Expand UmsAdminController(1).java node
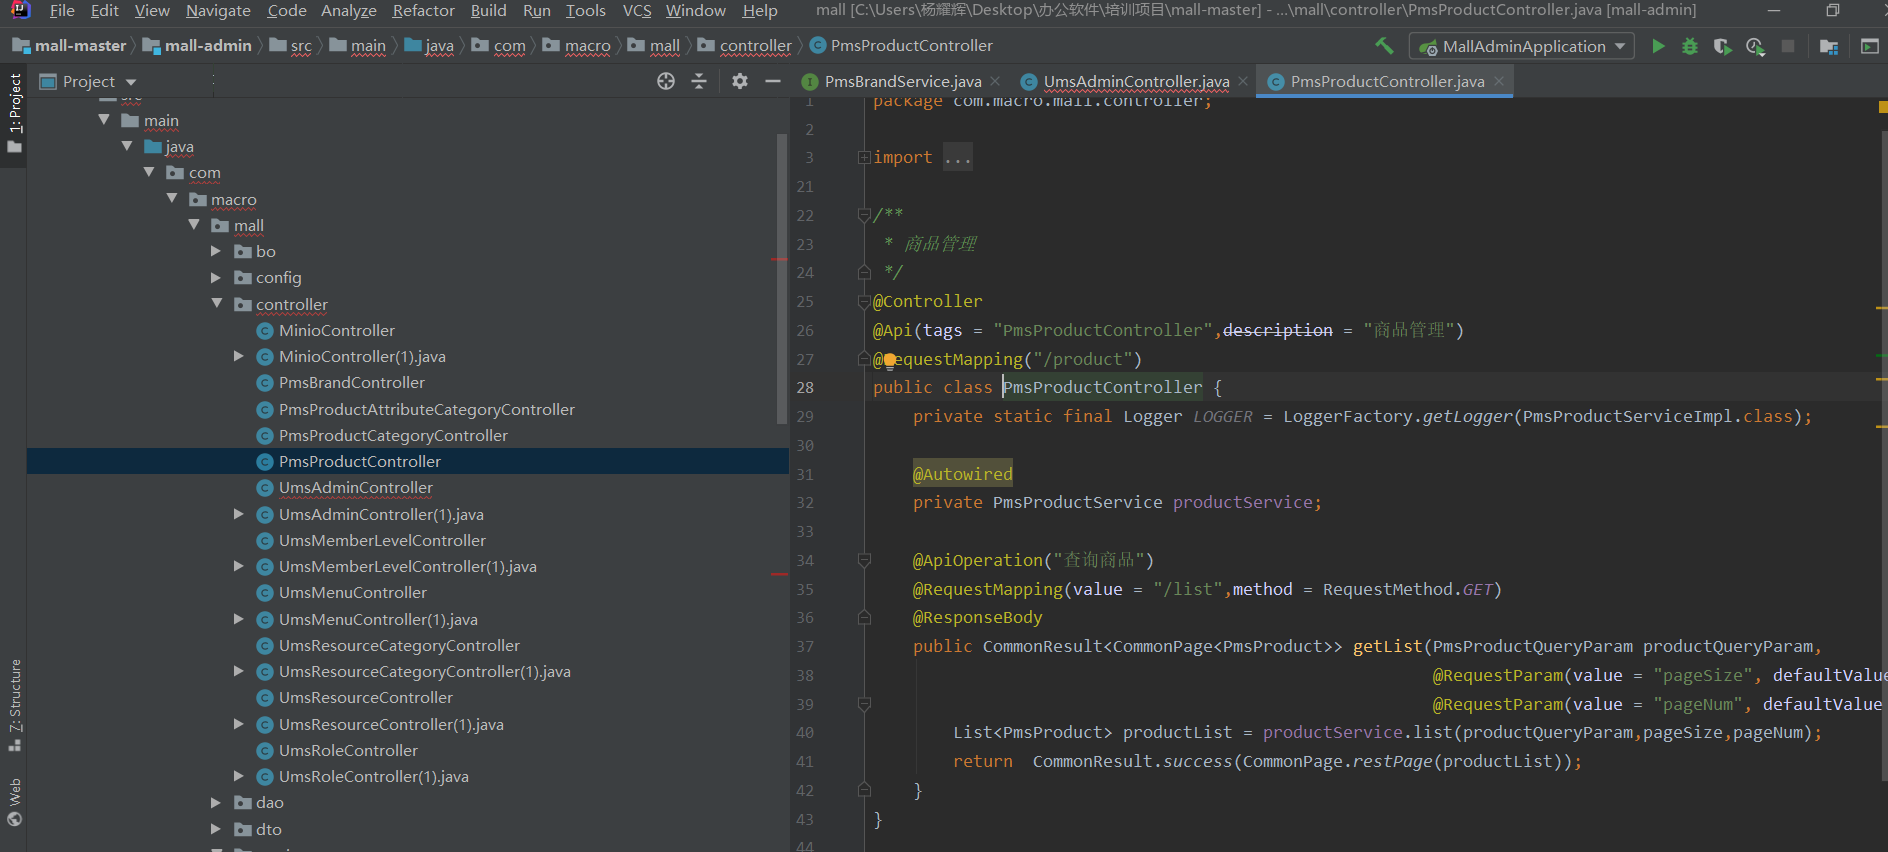 [239, 514]
